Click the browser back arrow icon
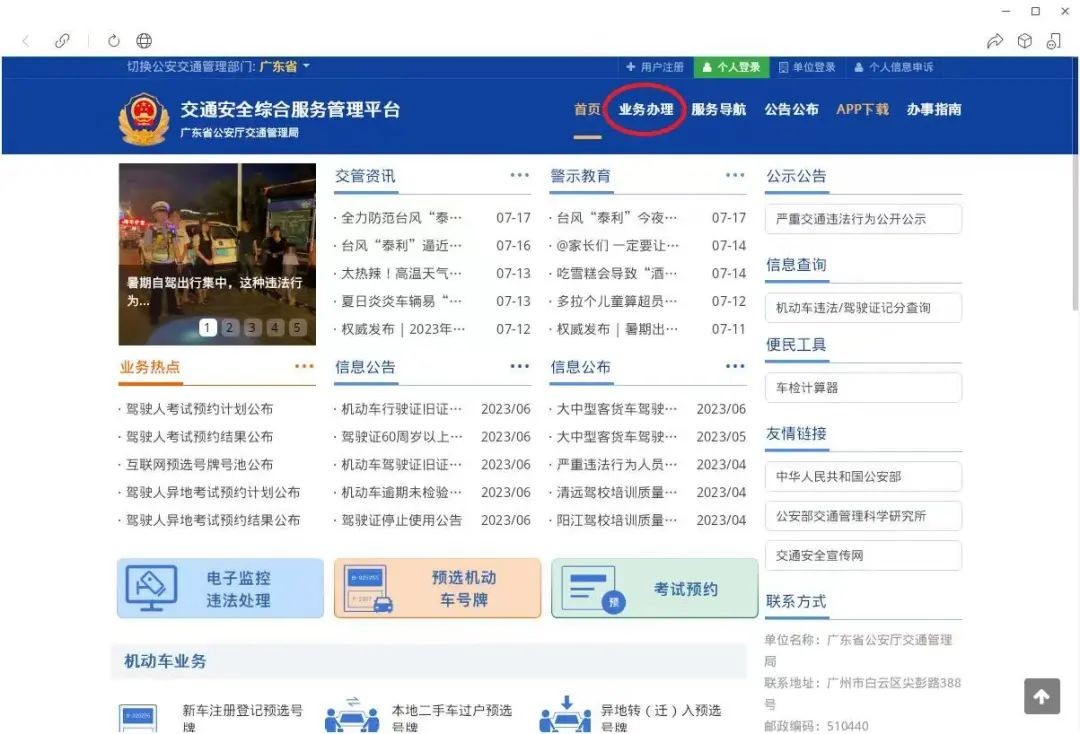1080x734 pixels. tap(26, 41)
